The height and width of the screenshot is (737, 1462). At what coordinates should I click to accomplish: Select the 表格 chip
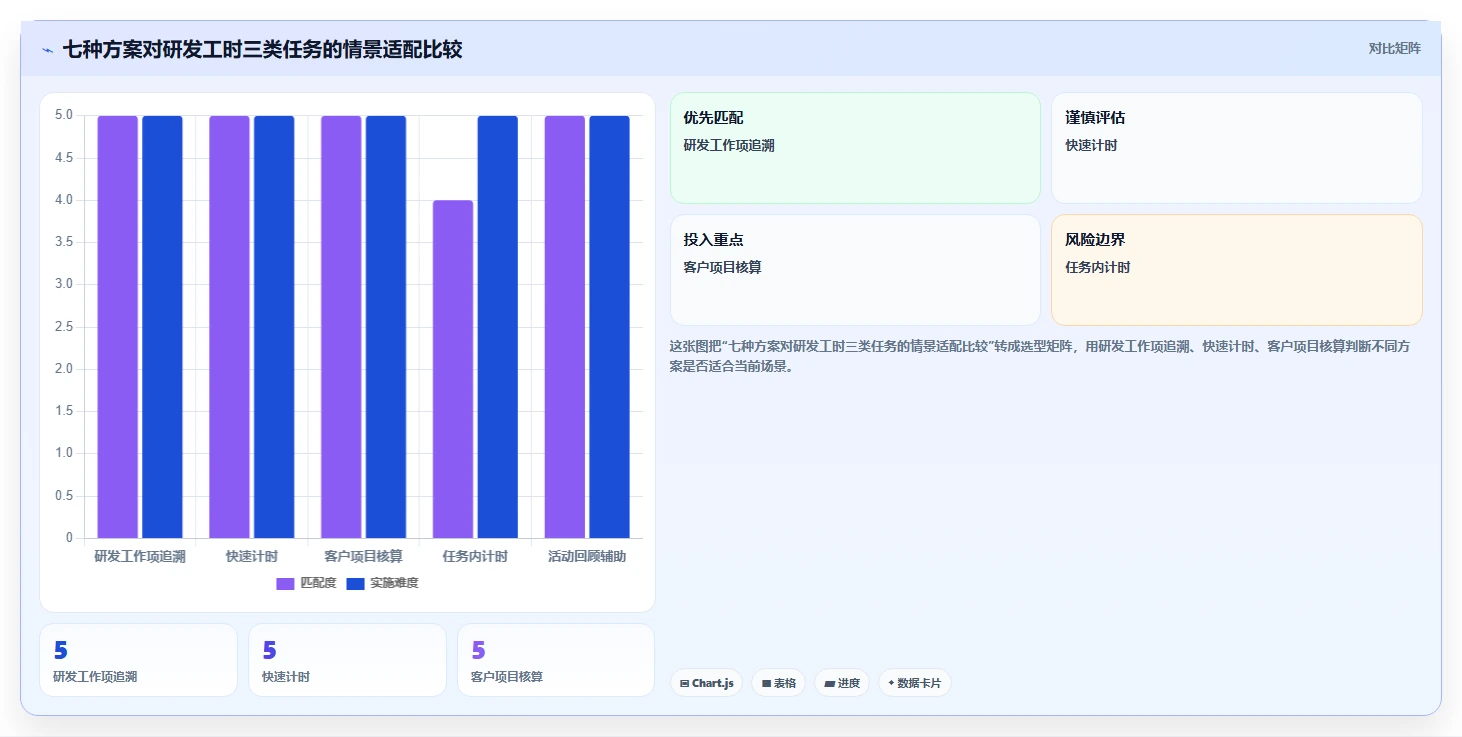click(778, 683)
